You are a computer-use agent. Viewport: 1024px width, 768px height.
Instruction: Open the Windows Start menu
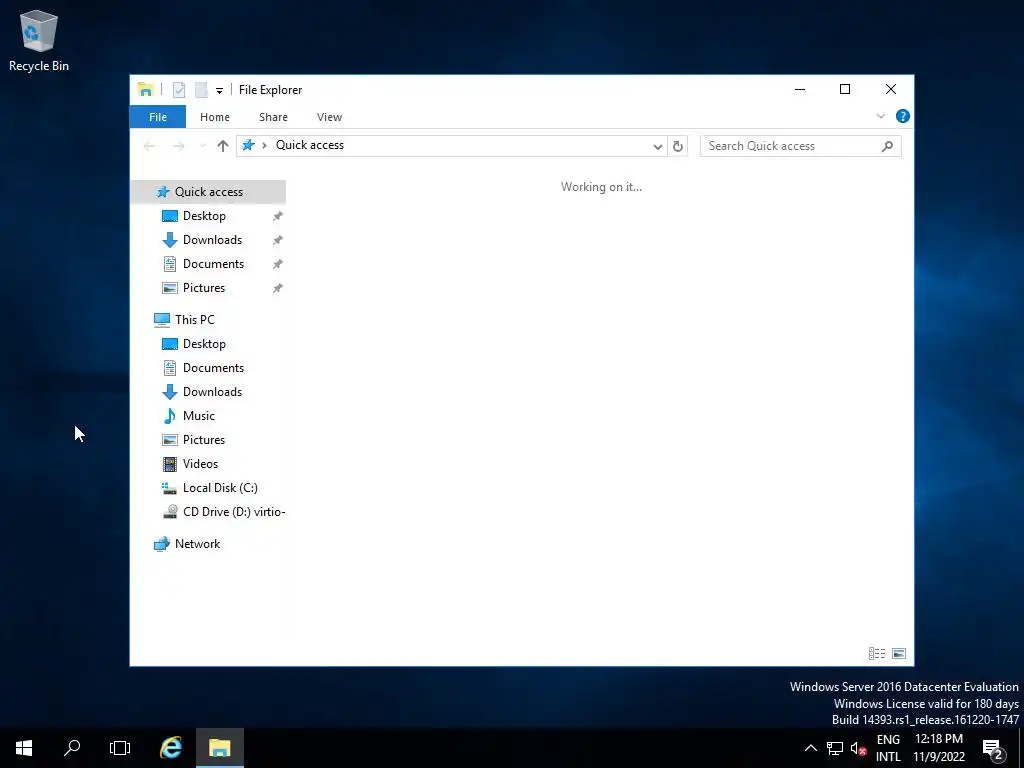tap(24, 748)
